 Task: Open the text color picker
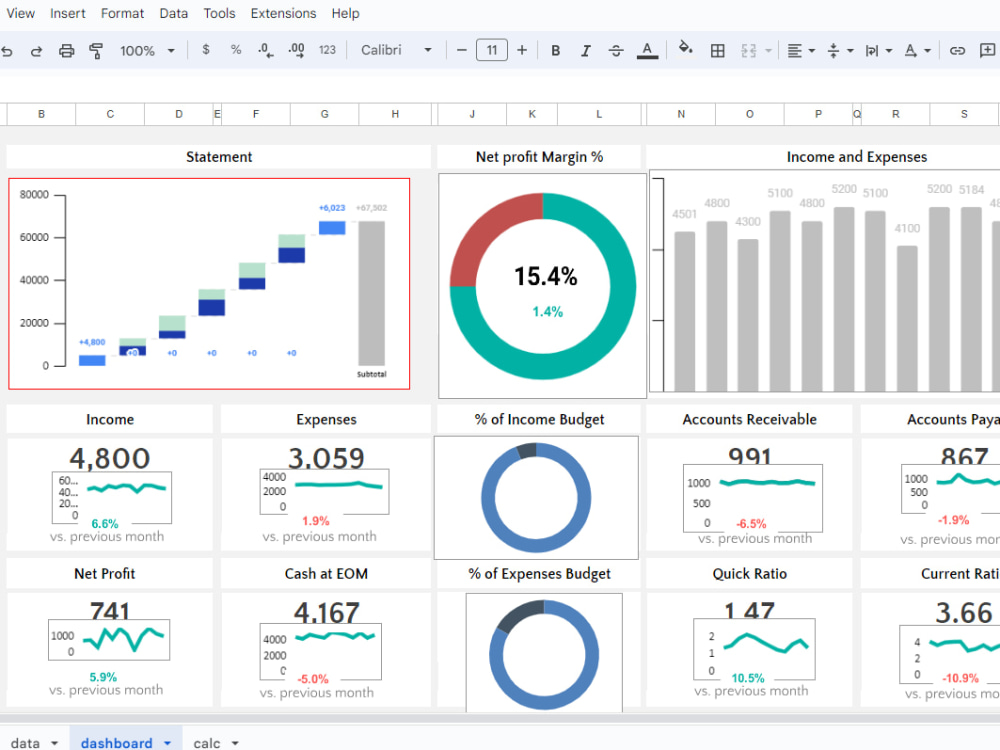click(x=647, y=50)
